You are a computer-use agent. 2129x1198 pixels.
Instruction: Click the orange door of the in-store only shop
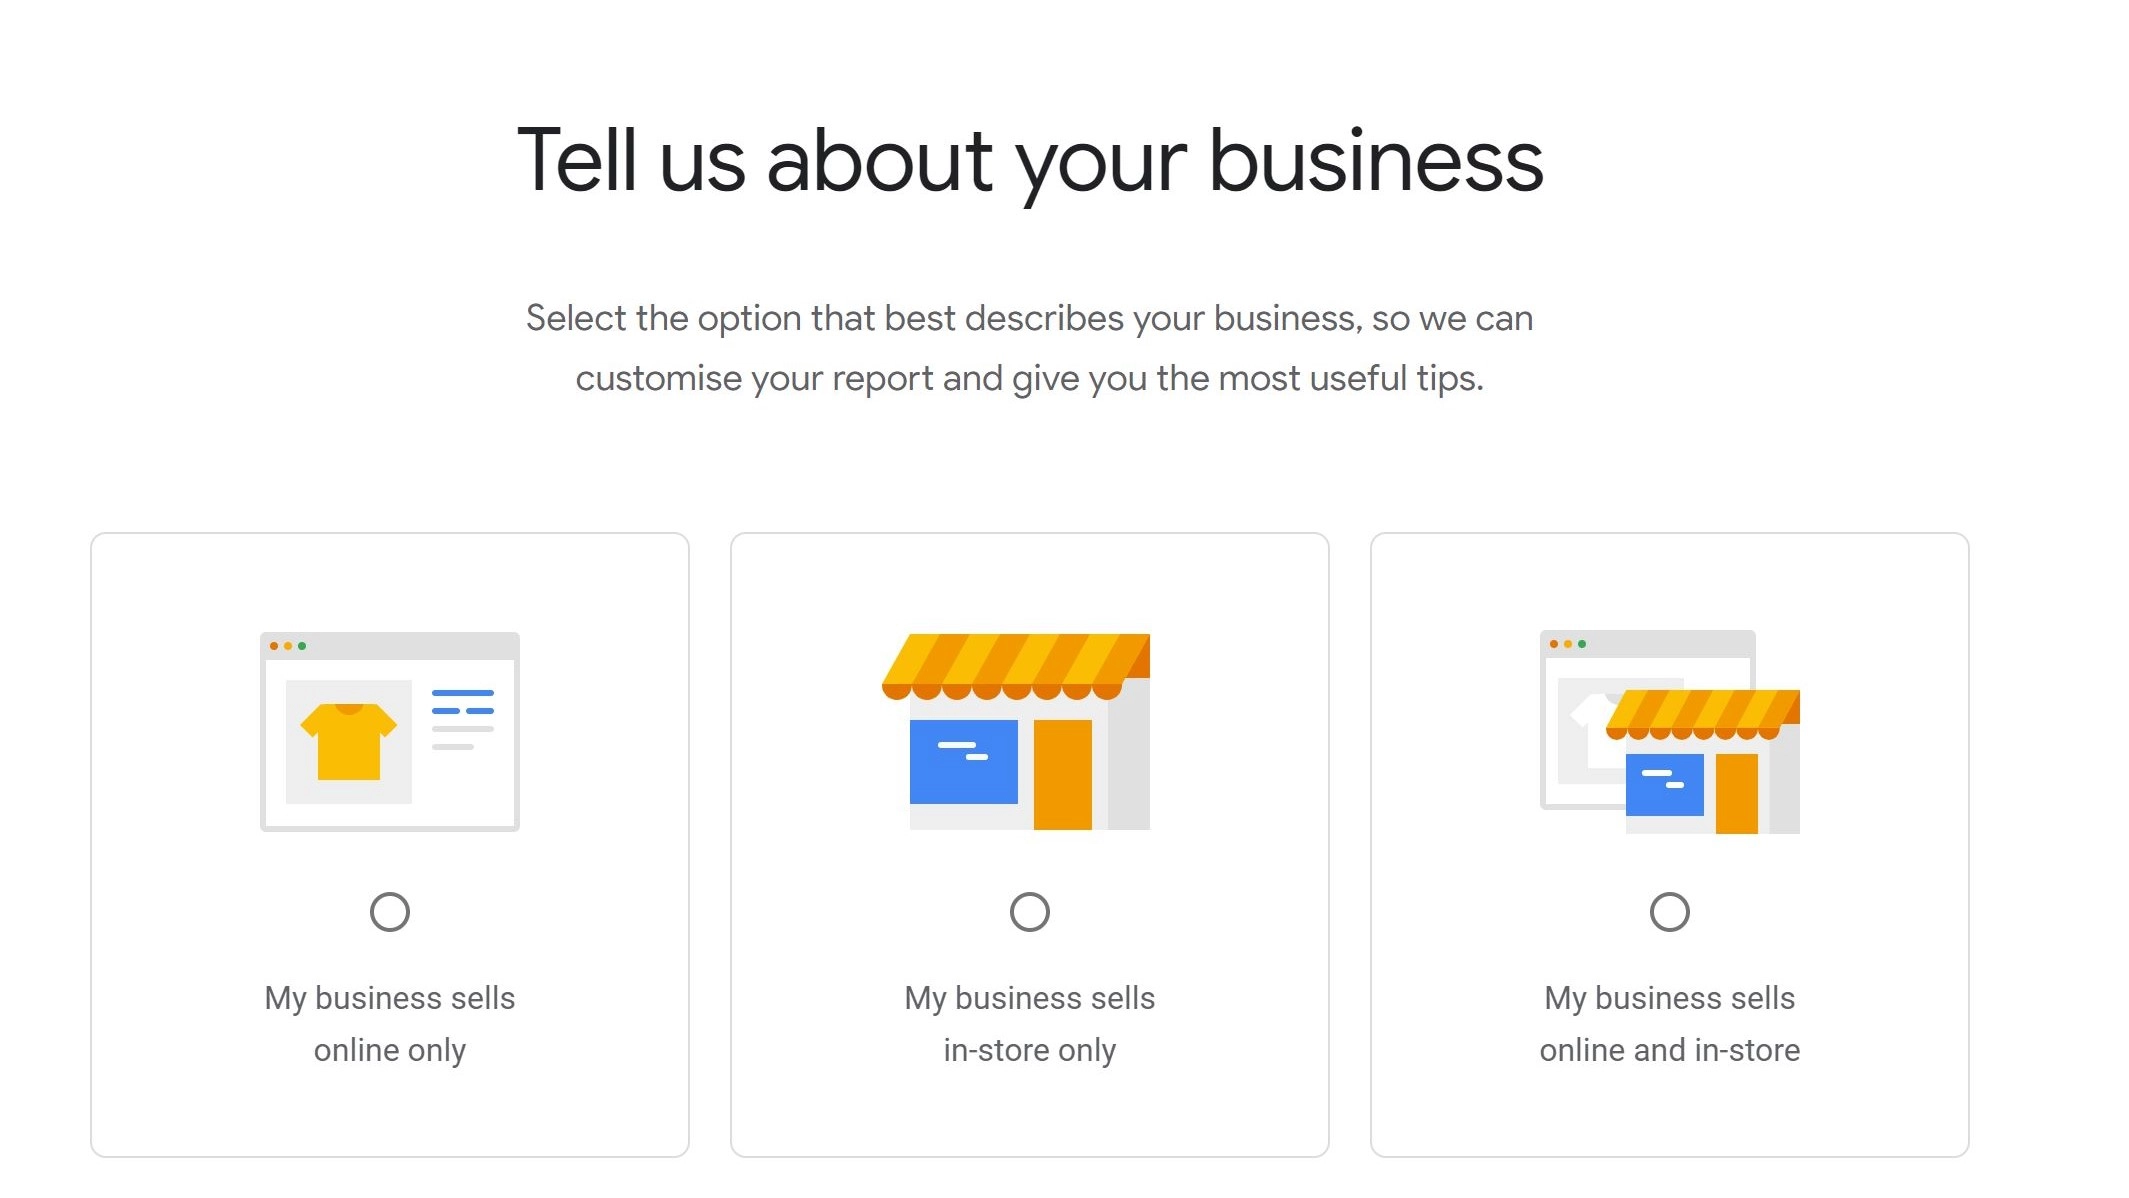point(1062,774)
